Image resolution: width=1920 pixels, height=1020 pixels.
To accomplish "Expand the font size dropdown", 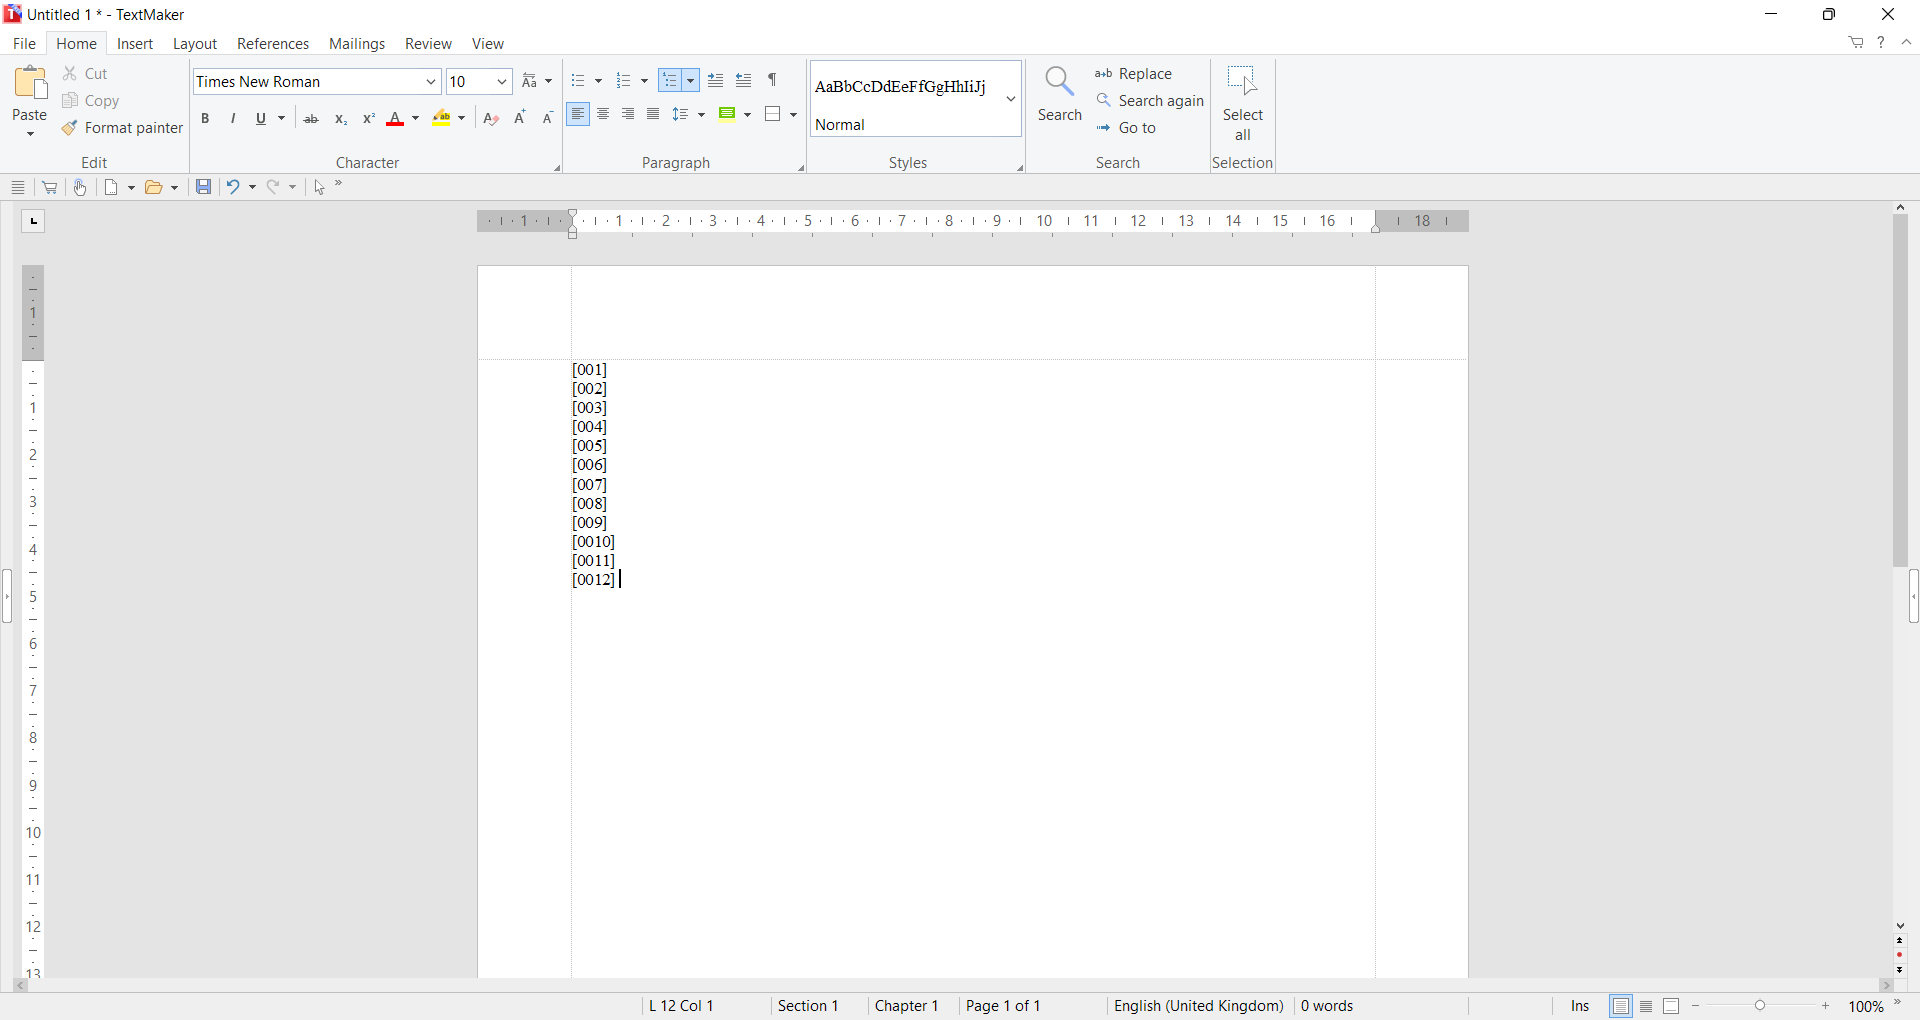I will [502, 82].
